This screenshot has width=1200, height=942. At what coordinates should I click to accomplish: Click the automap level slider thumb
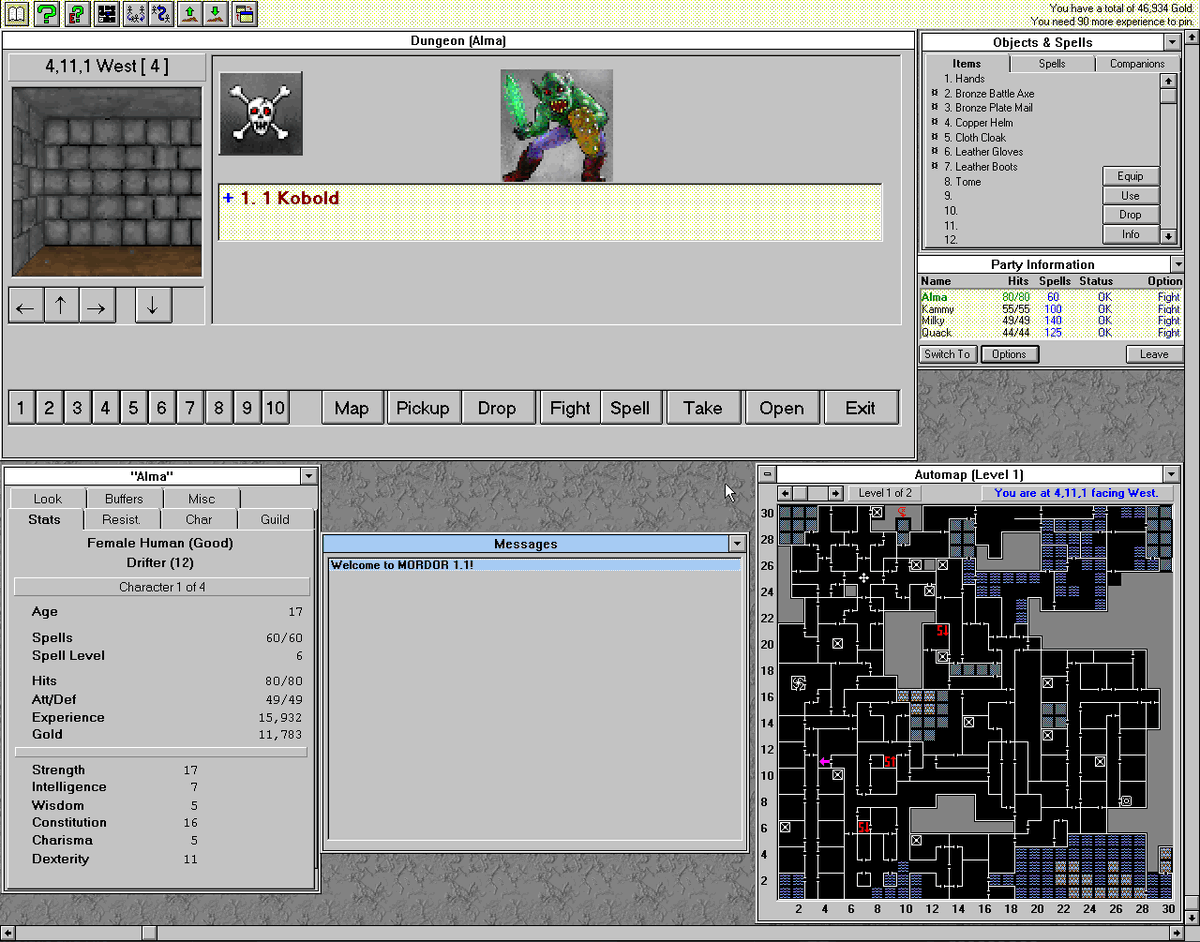click(800, 493)
